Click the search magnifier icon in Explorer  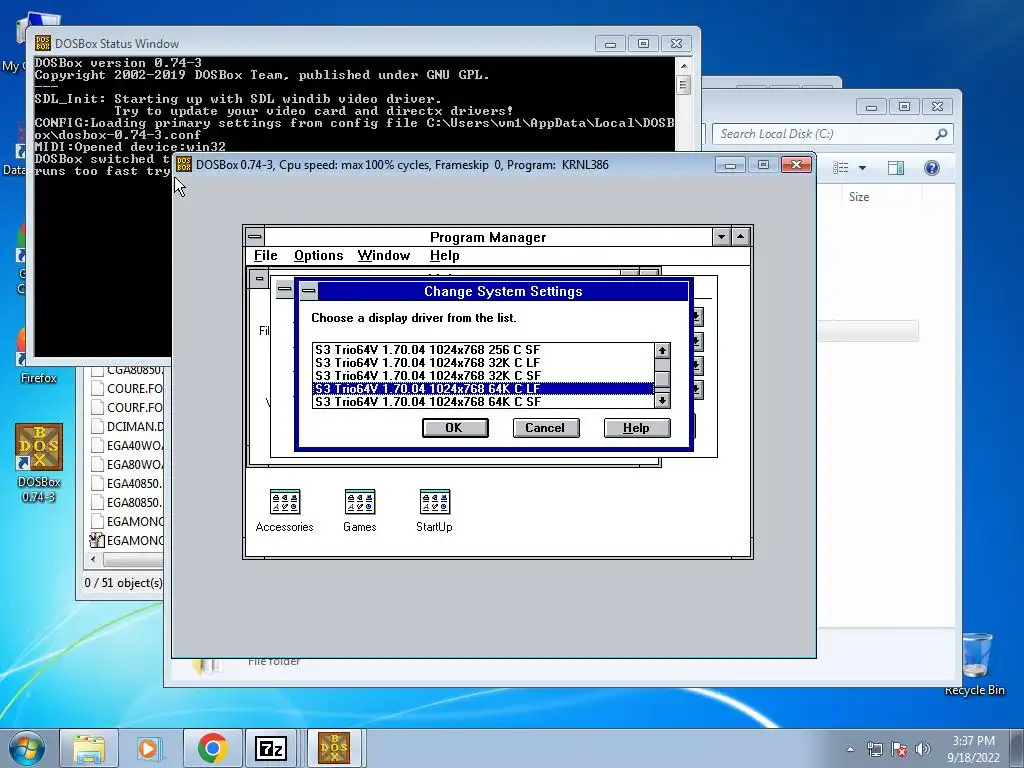[x=941, y=134]
